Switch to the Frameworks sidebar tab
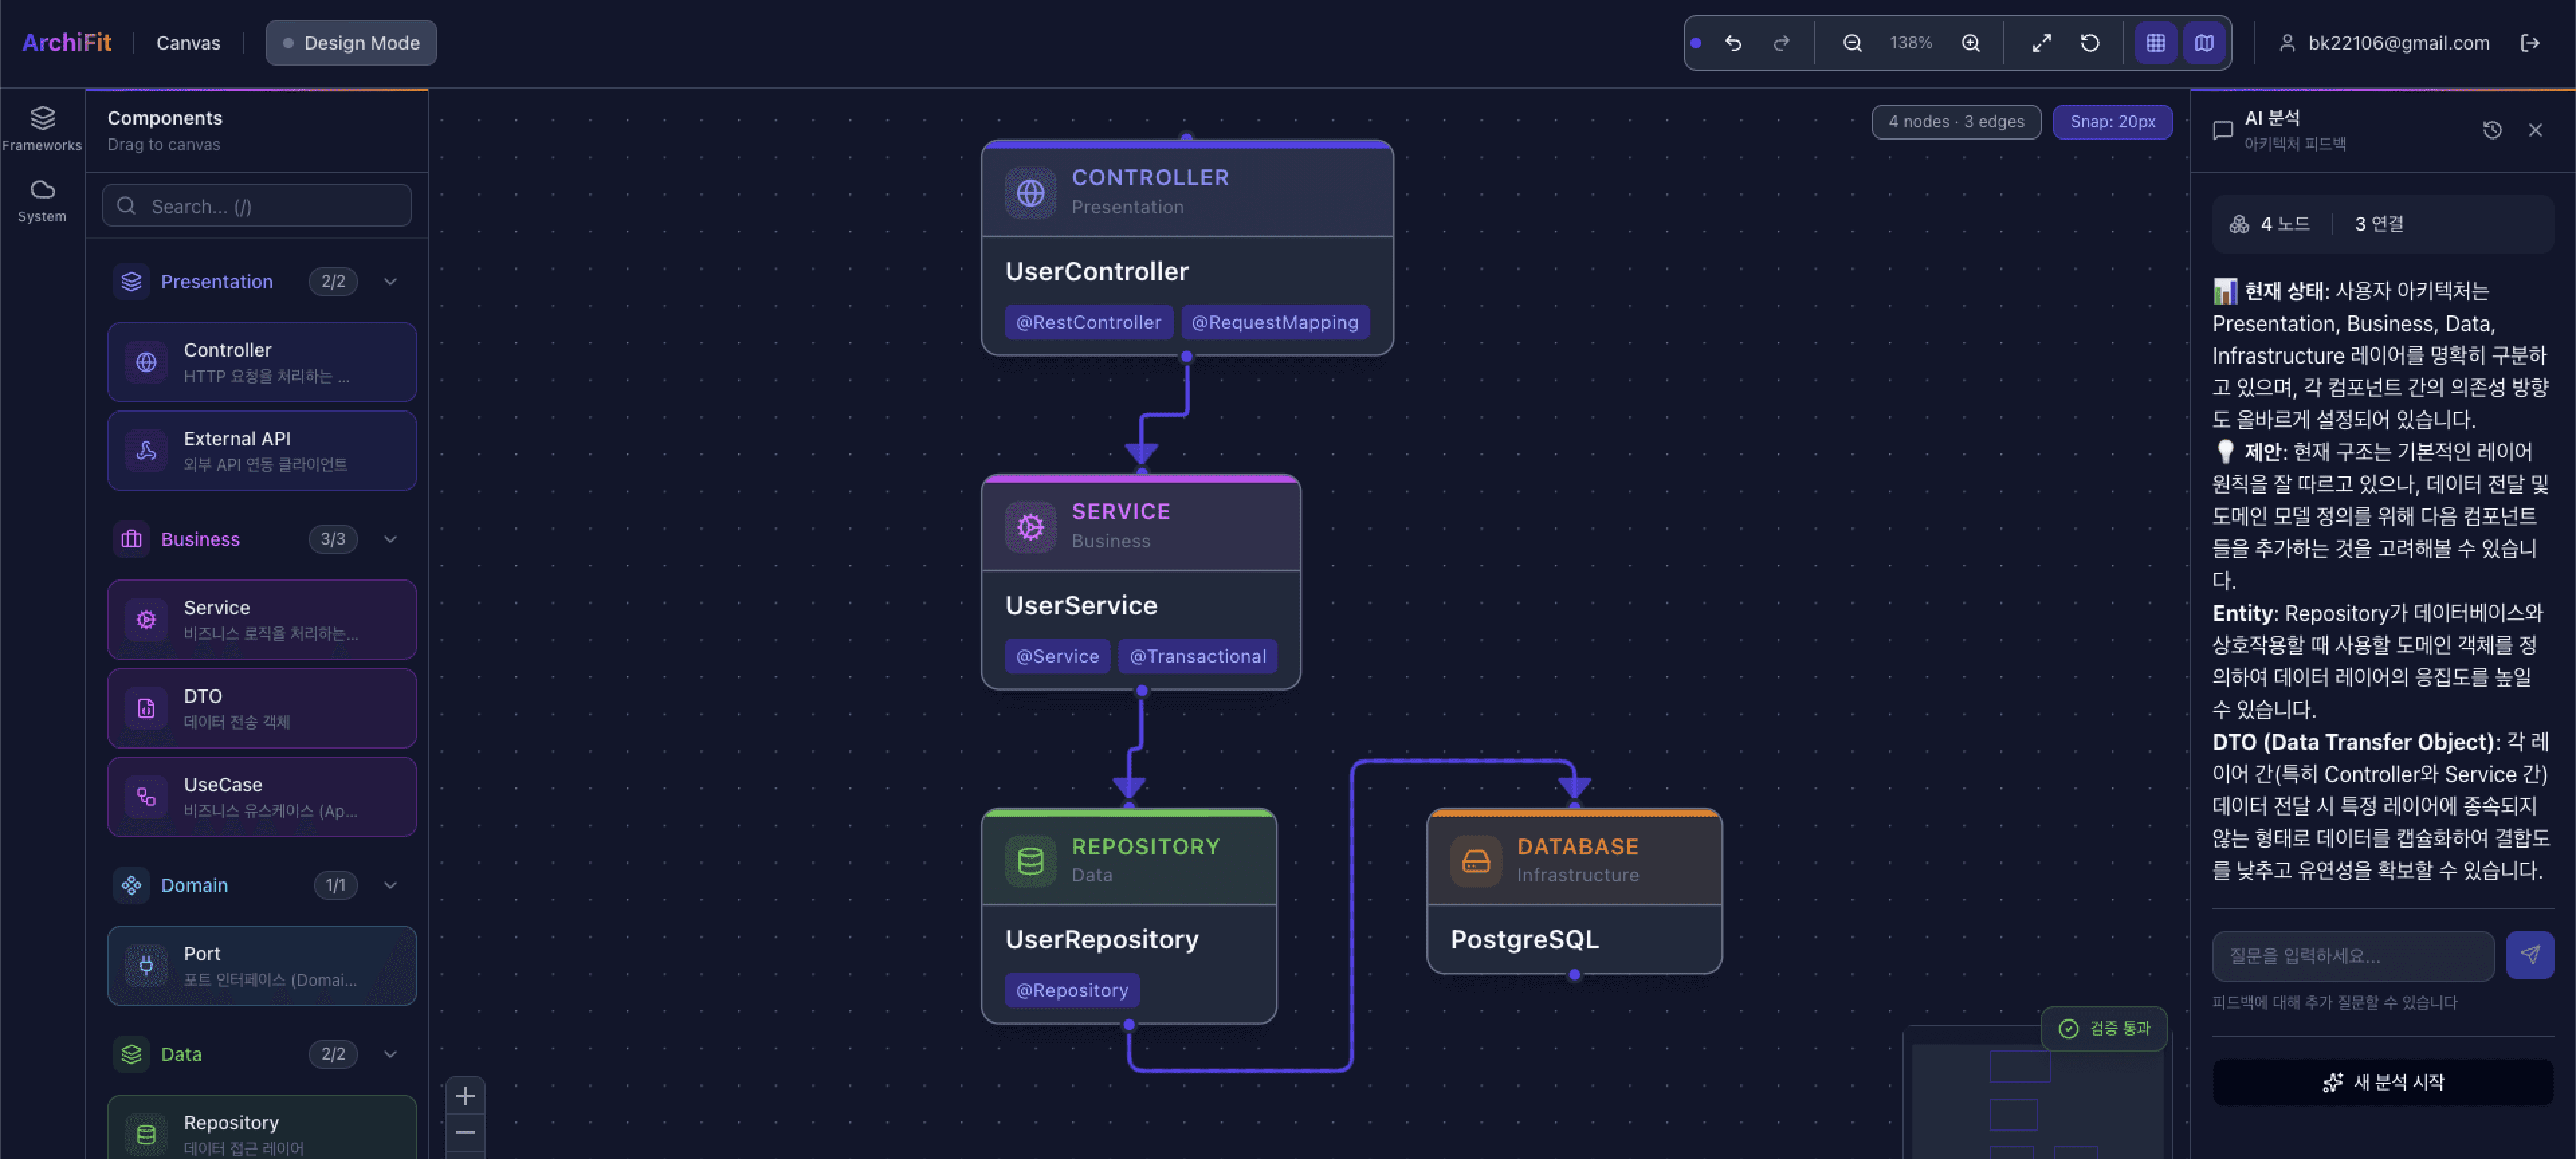Screen dimensions: 2576x1159 coord(42,128)
